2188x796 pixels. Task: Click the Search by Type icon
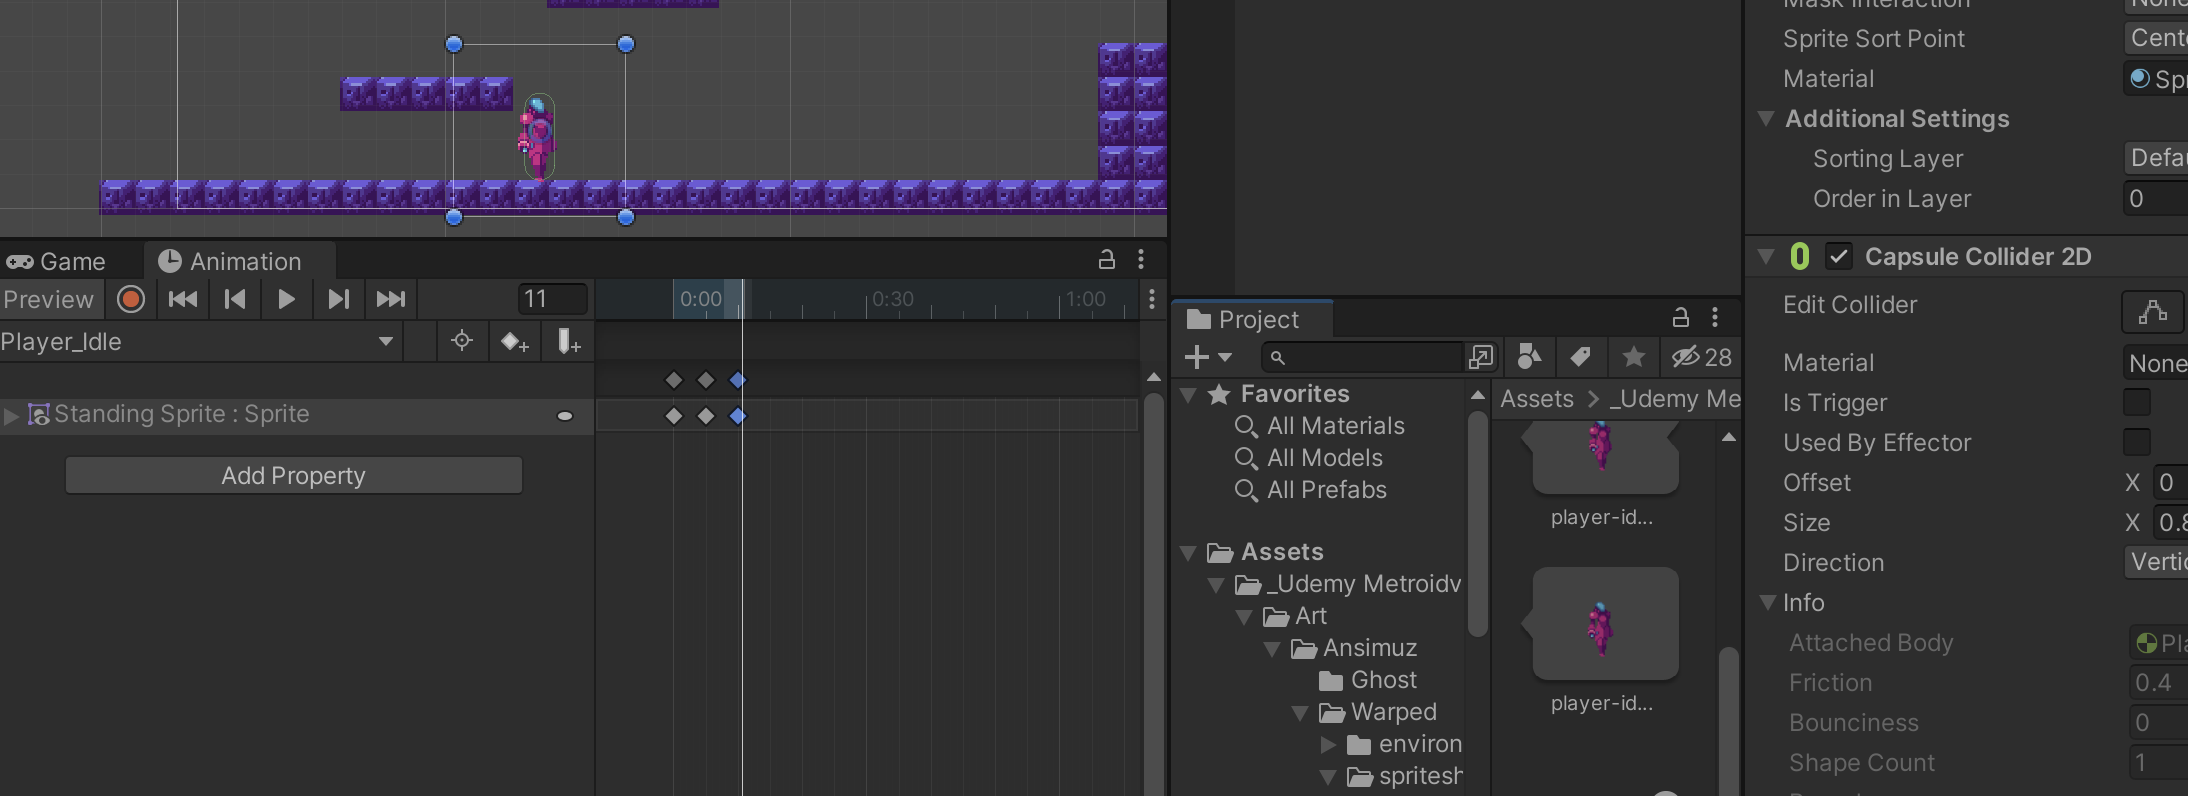[x=1529, y=357]
